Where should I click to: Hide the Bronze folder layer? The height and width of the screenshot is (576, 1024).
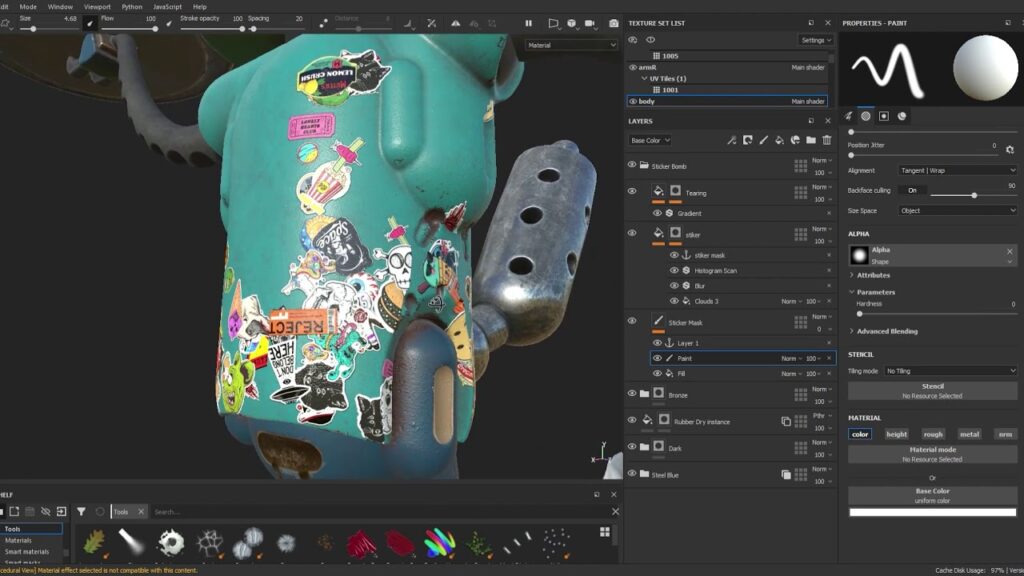[x=632, y=393]
